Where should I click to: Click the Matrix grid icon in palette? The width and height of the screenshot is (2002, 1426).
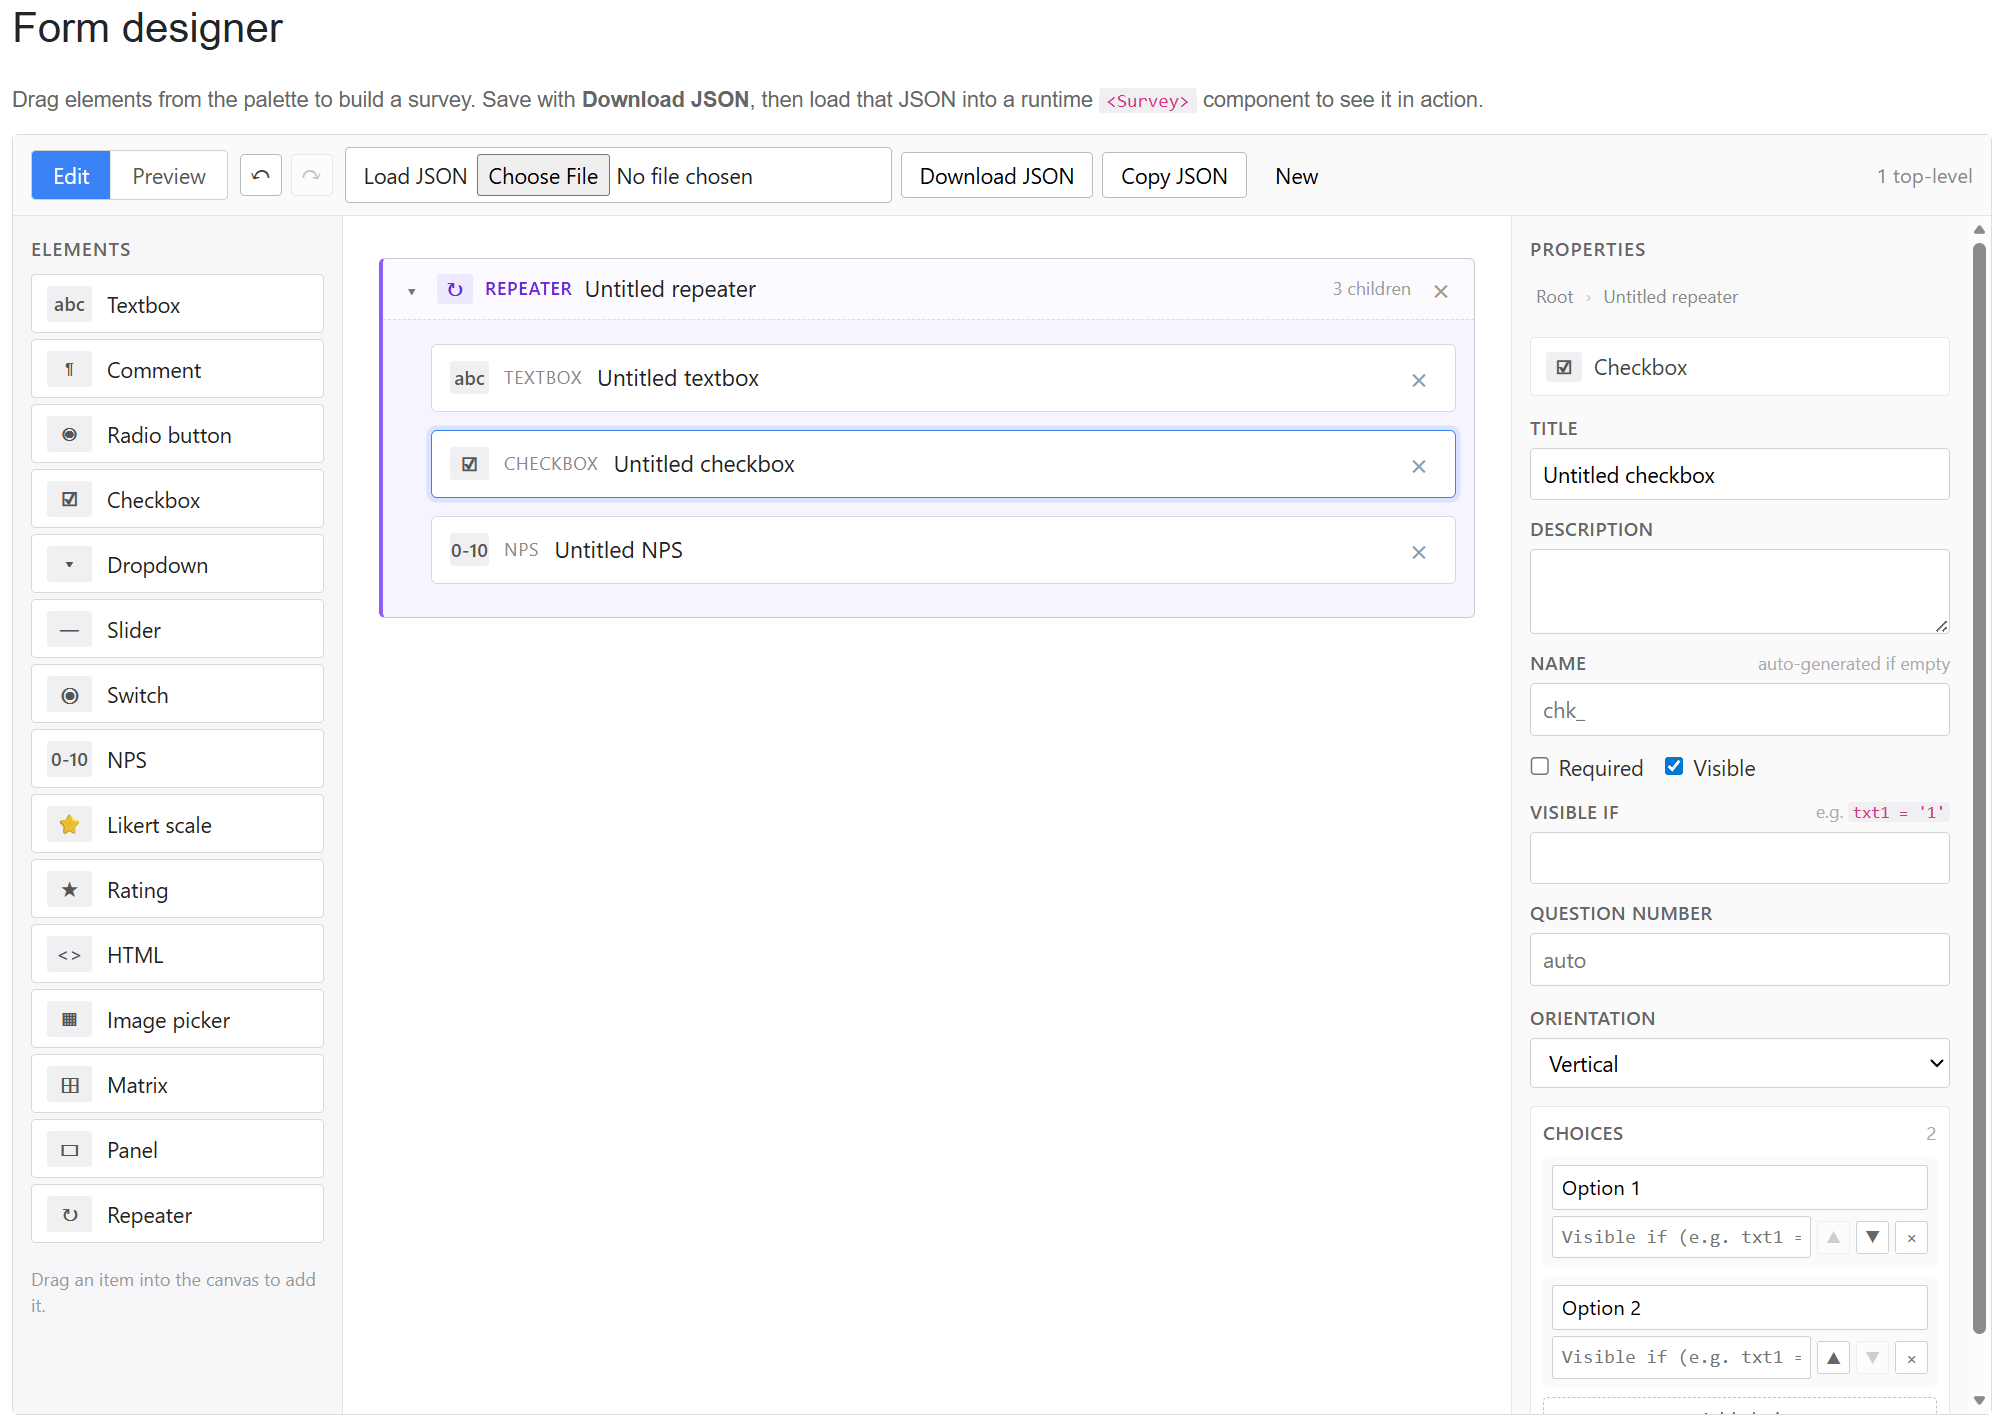[x=69, y=1085]
